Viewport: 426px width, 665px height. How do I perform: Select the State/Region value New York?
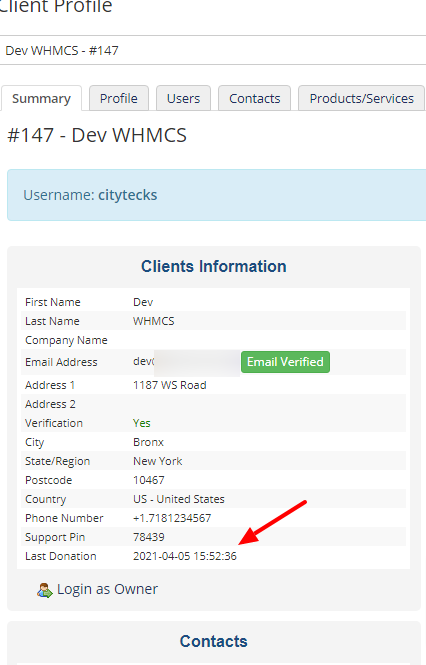click(x=157, y=461)
